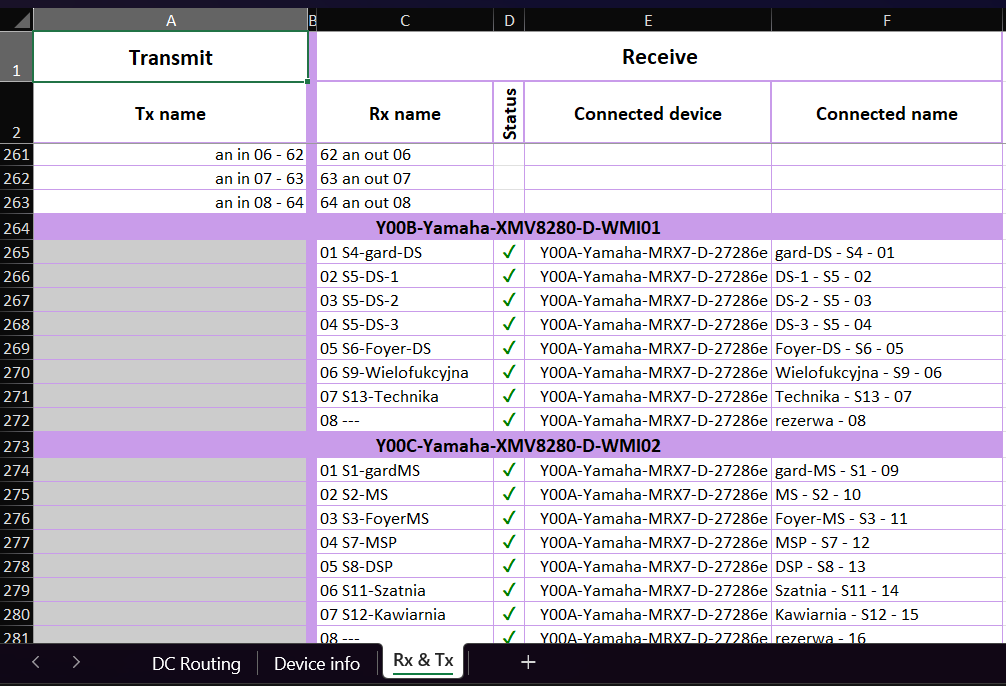Click connected device cell in row 274
This screenshot has width=1006, height=686.
point(648,470)
